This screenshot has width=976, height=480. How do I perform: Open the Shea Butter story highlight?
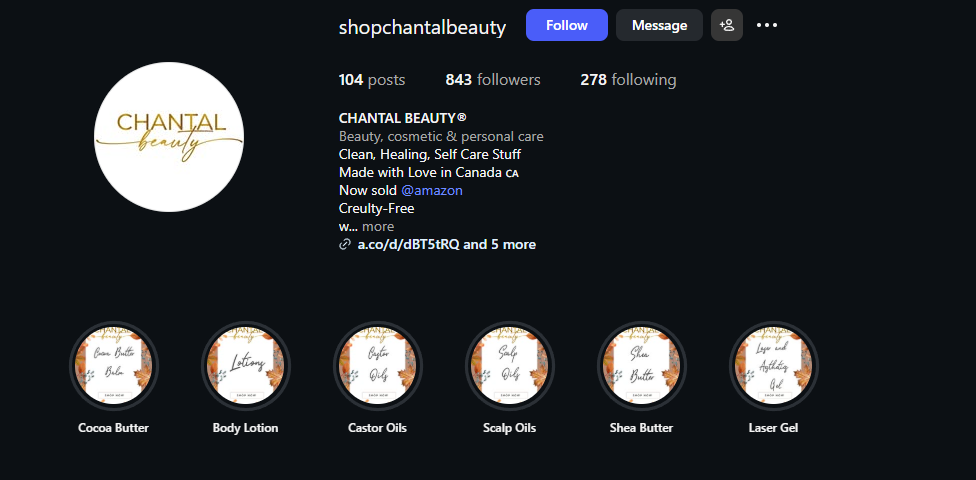click(x=641, y=366)
